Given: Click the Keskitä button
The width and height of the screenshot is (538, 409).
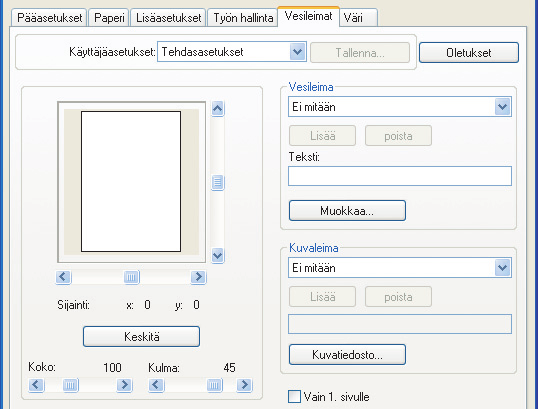Looking at the screenshot, I should (x=141, y=336).
